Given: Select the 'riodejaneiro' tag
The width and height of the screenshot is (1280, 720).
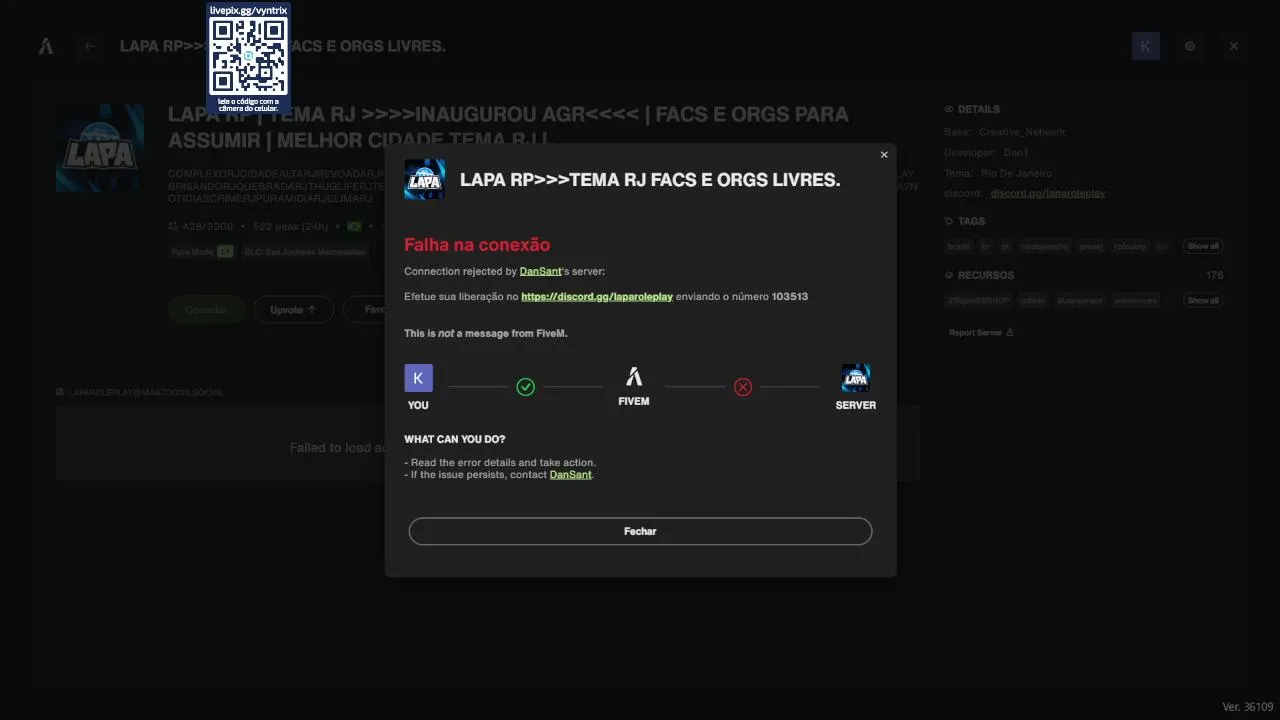Looking at the screenshot, I should pos(1045,246).
